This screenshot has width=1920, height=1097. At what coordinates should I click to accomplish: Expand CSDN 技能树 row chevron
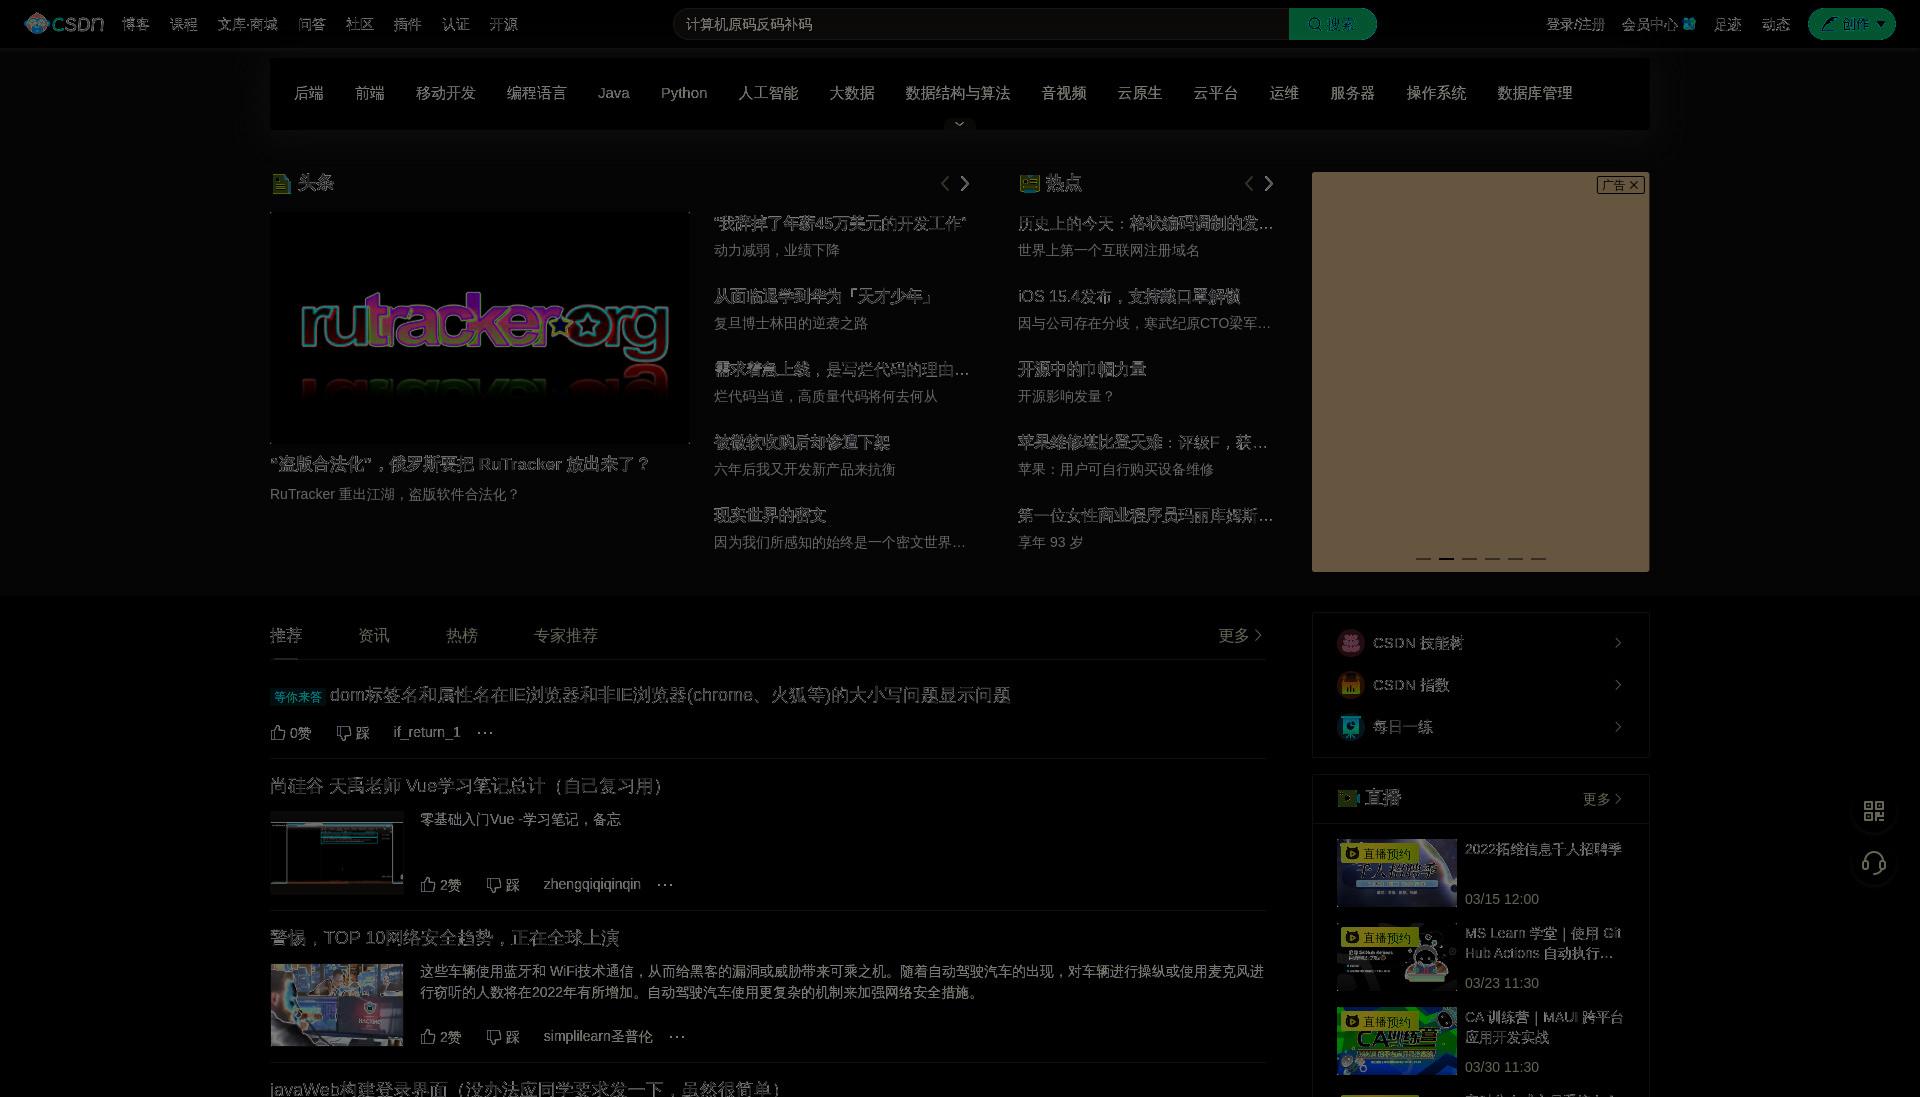[x=1618, y=643]
